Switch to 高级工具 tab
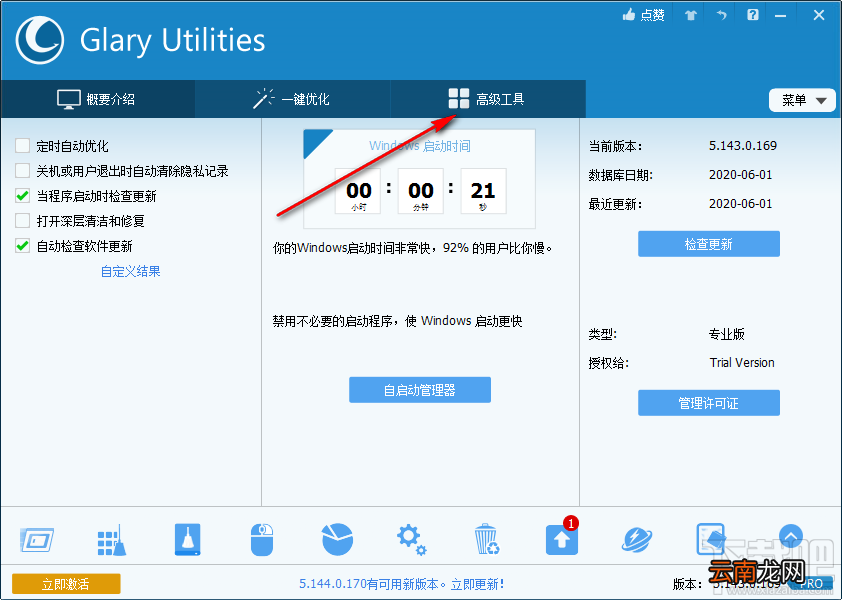 point(487,99)
